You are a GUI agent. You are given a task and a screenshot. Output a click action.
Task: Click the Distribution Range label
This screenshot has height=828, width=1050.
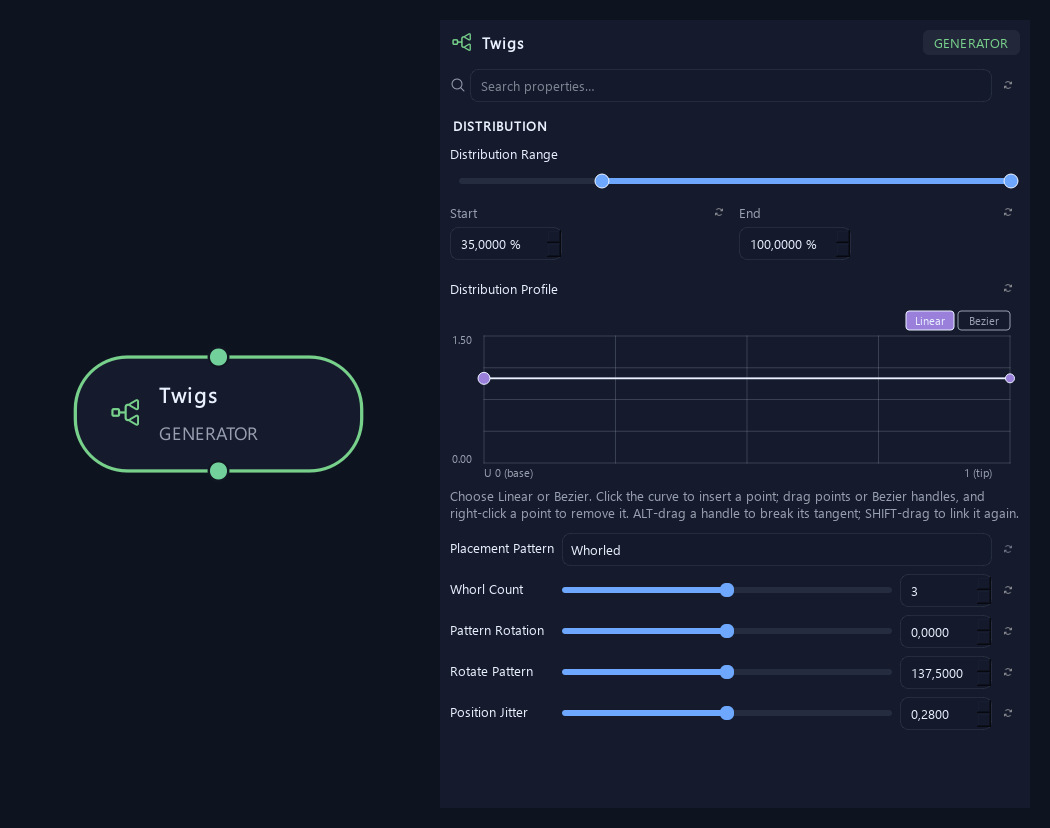pos(504,155)
